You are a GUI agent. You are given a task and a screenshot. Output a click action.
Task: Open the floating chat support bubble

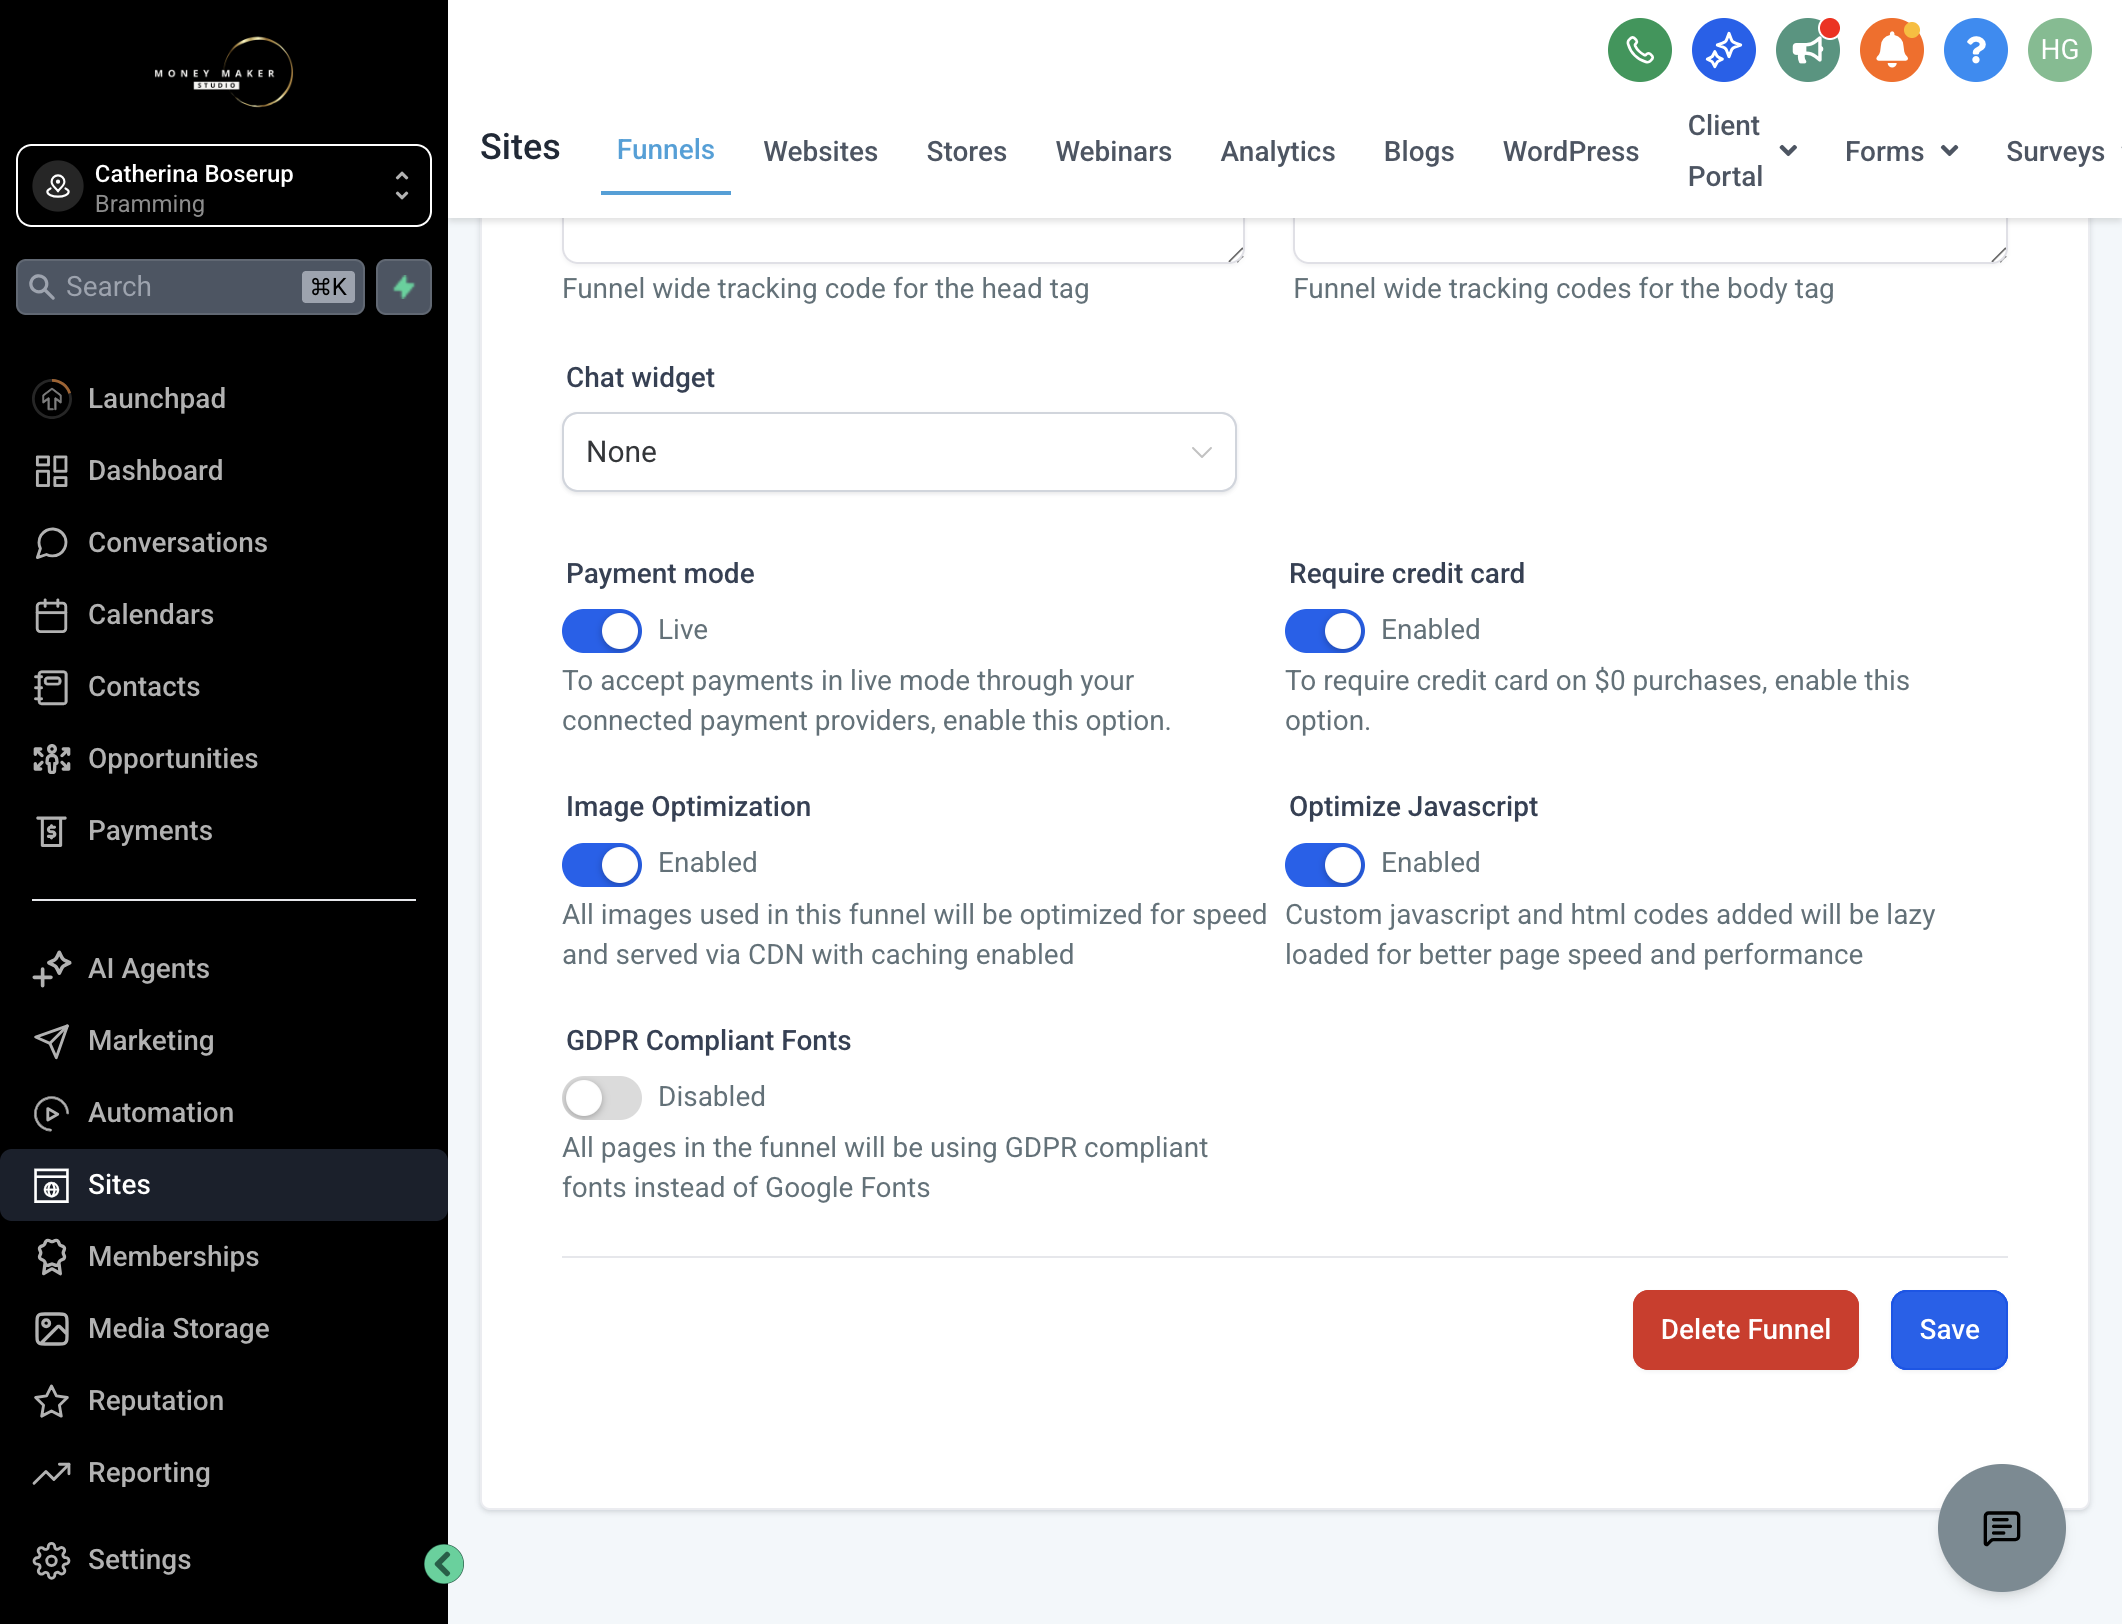click(x=2002, y=1528)
